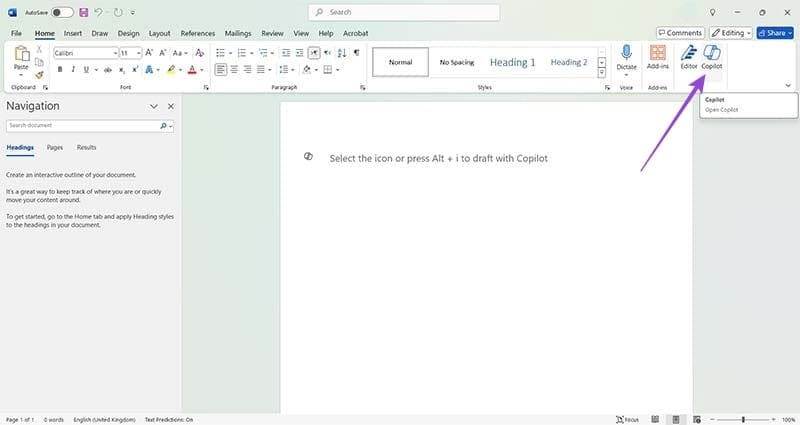Image resolution: width=800 pixels, height=425 pixels.
Task: Click the Paste clipboard icon
Action: [x=21, y=53]
